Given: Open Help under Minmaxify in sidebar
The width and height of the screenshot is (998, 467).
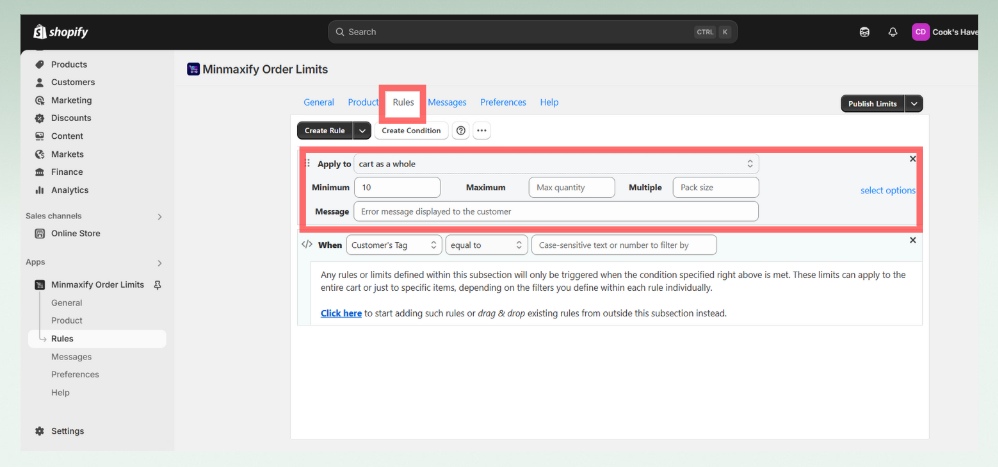Looking at the screenshot, I should coord(60,393).
